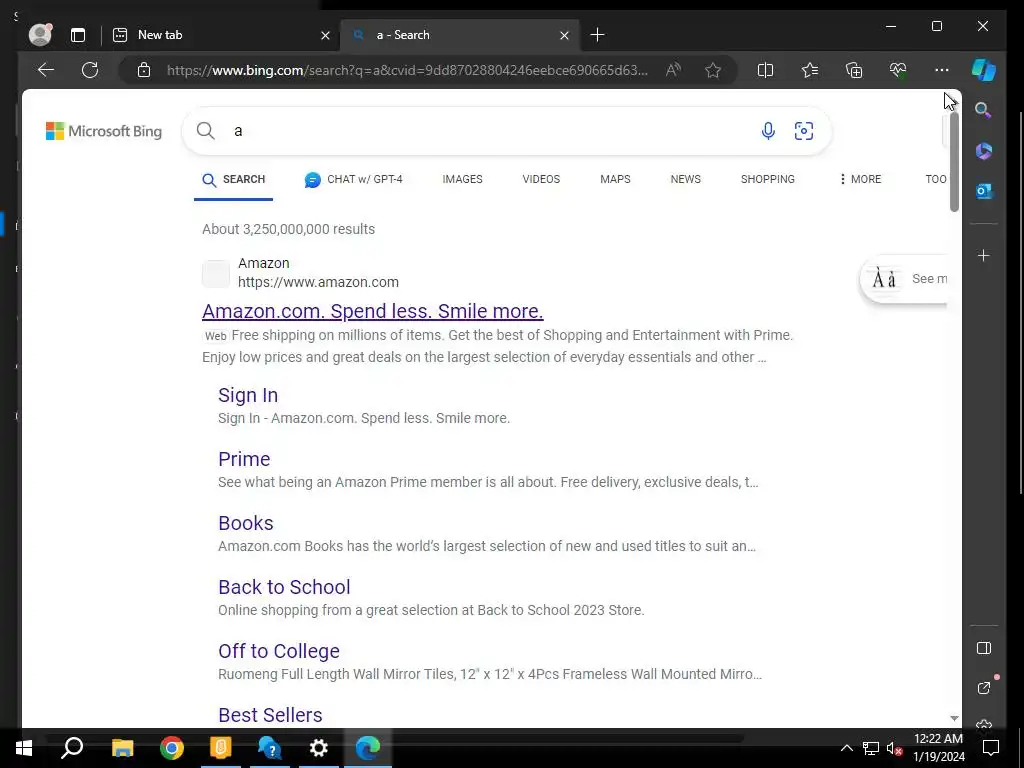View site information lock icon

tap(144, 70)
